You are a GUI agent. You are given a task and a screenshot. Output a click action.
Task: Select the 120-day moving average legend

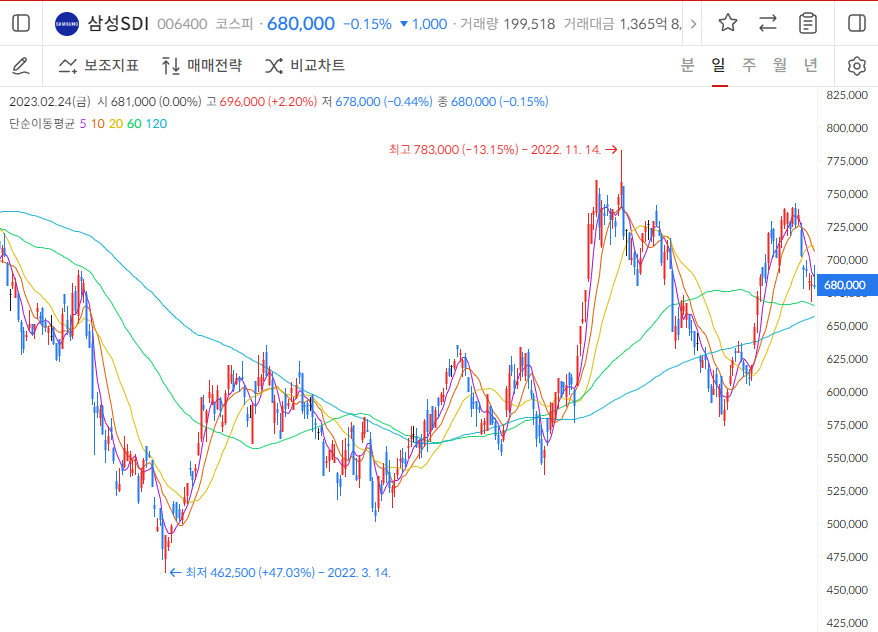156,124
